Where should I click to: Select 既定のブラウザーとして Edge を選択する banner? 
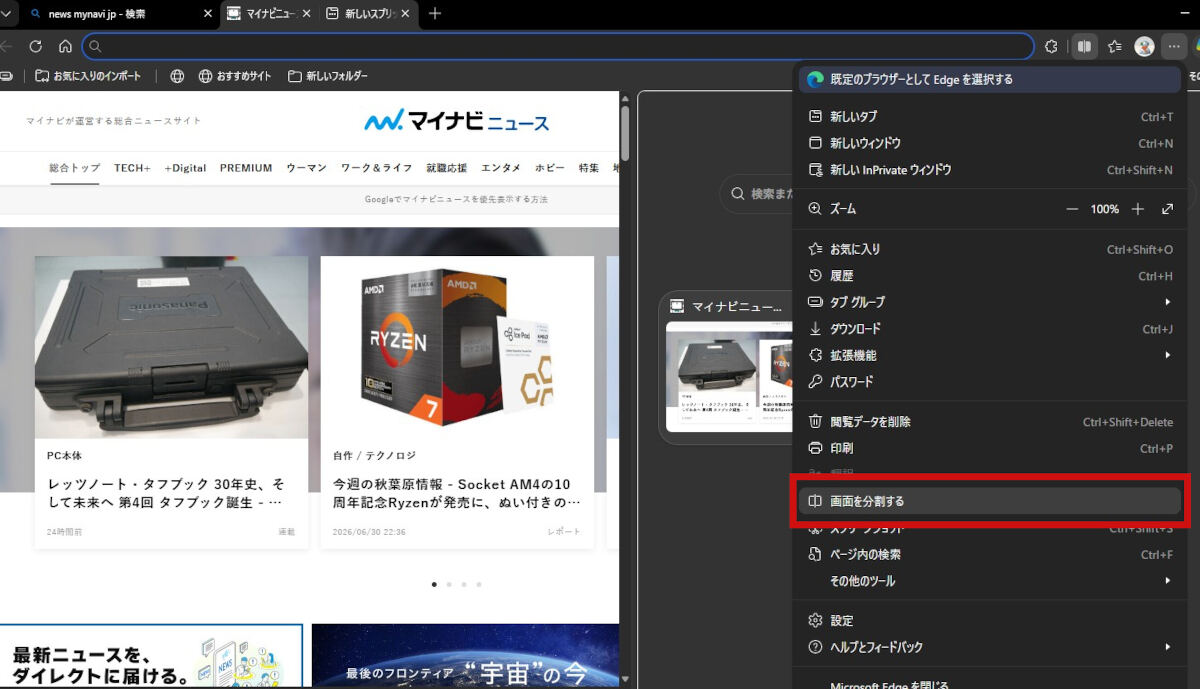pyautogui.click(x=991, y=79)
